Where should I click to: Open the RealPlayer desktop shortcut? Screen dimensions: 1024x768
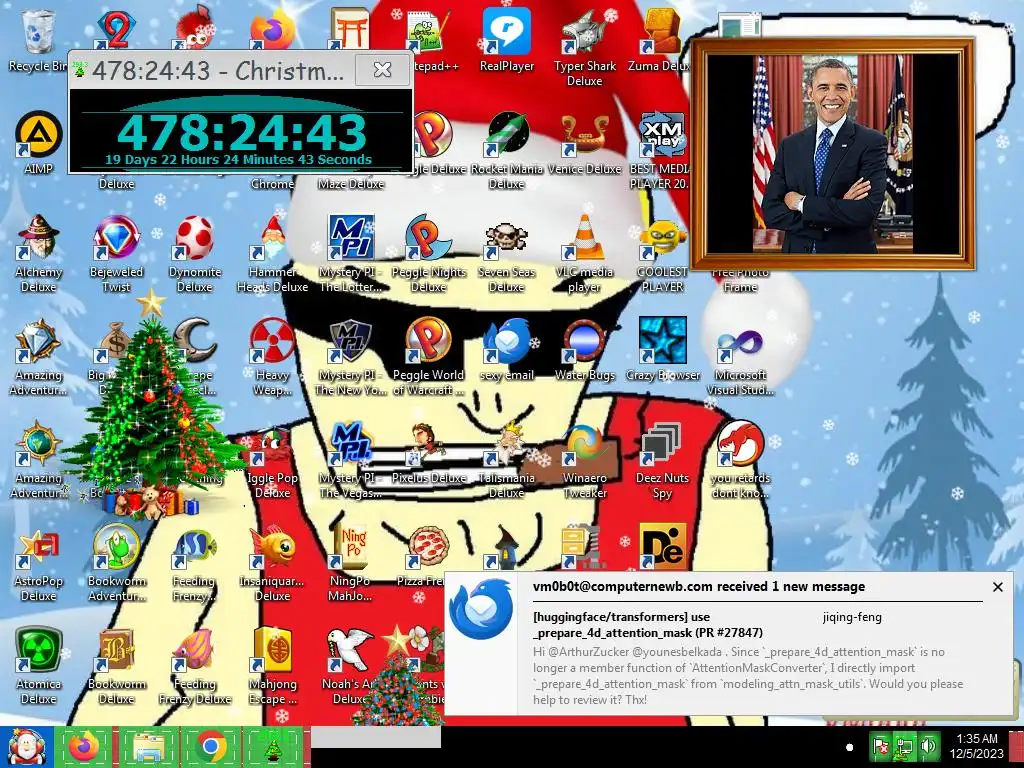(x=507, y=40)
